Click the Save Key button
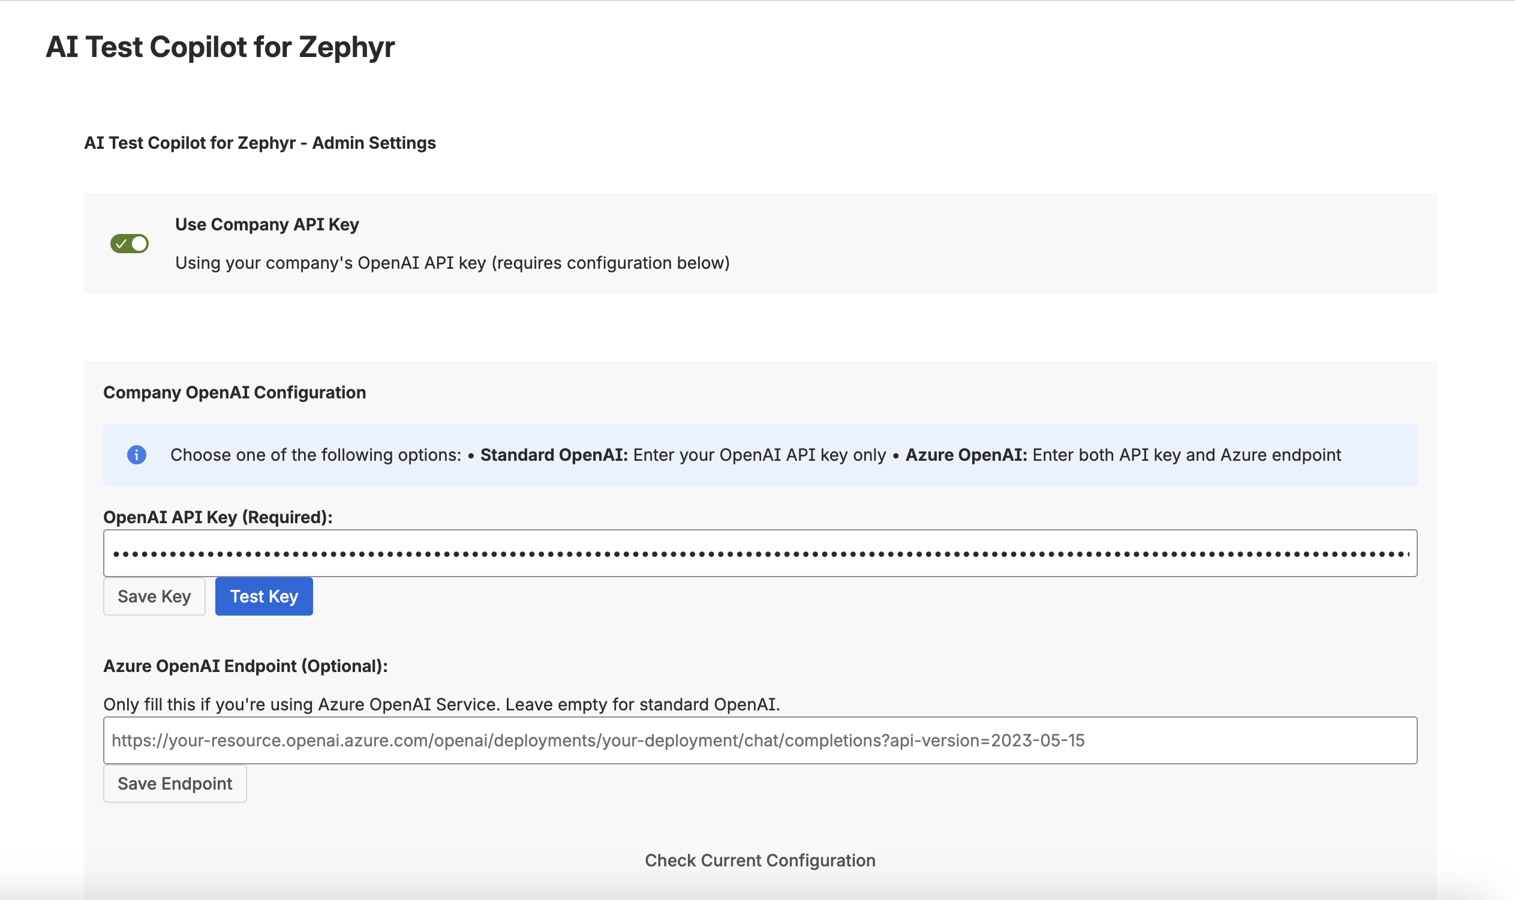1515x900 pixels. [154, 596]
